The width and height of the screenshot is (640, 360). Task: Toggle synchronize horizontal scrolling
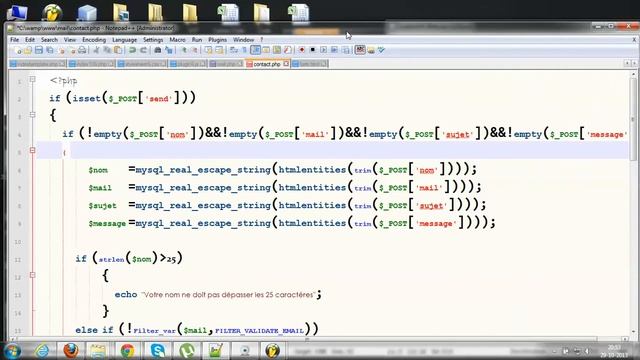click(x=219, y=50)
